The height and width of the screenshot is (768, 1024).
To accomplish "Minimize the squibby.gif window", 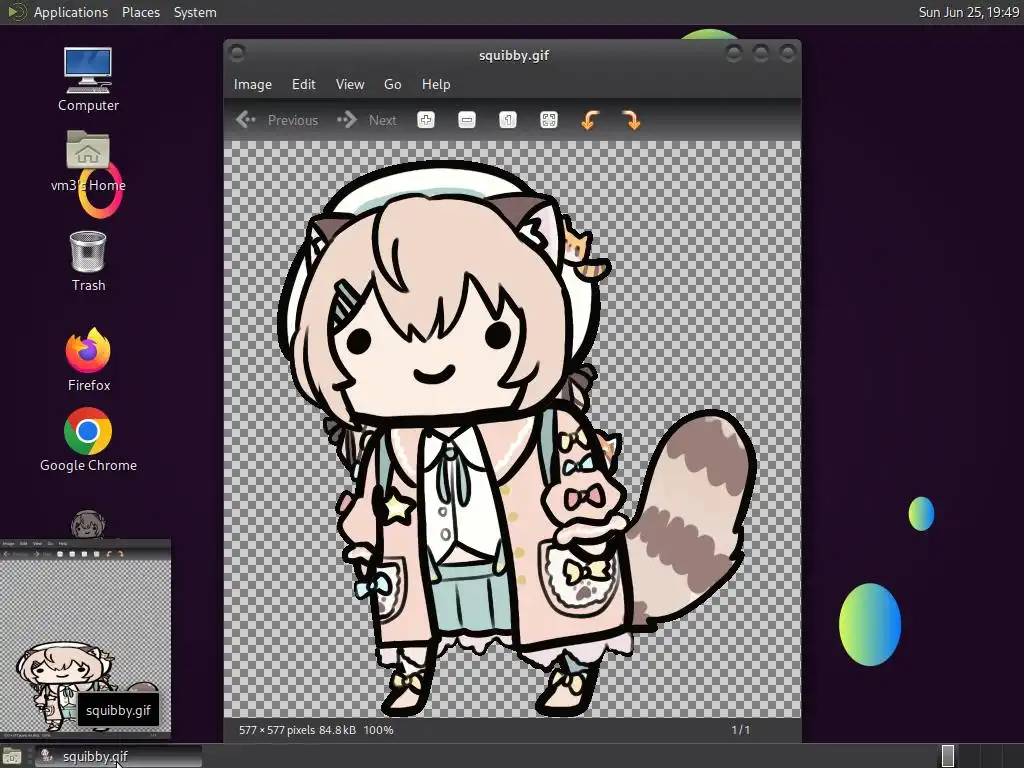I will pos(733,53).
